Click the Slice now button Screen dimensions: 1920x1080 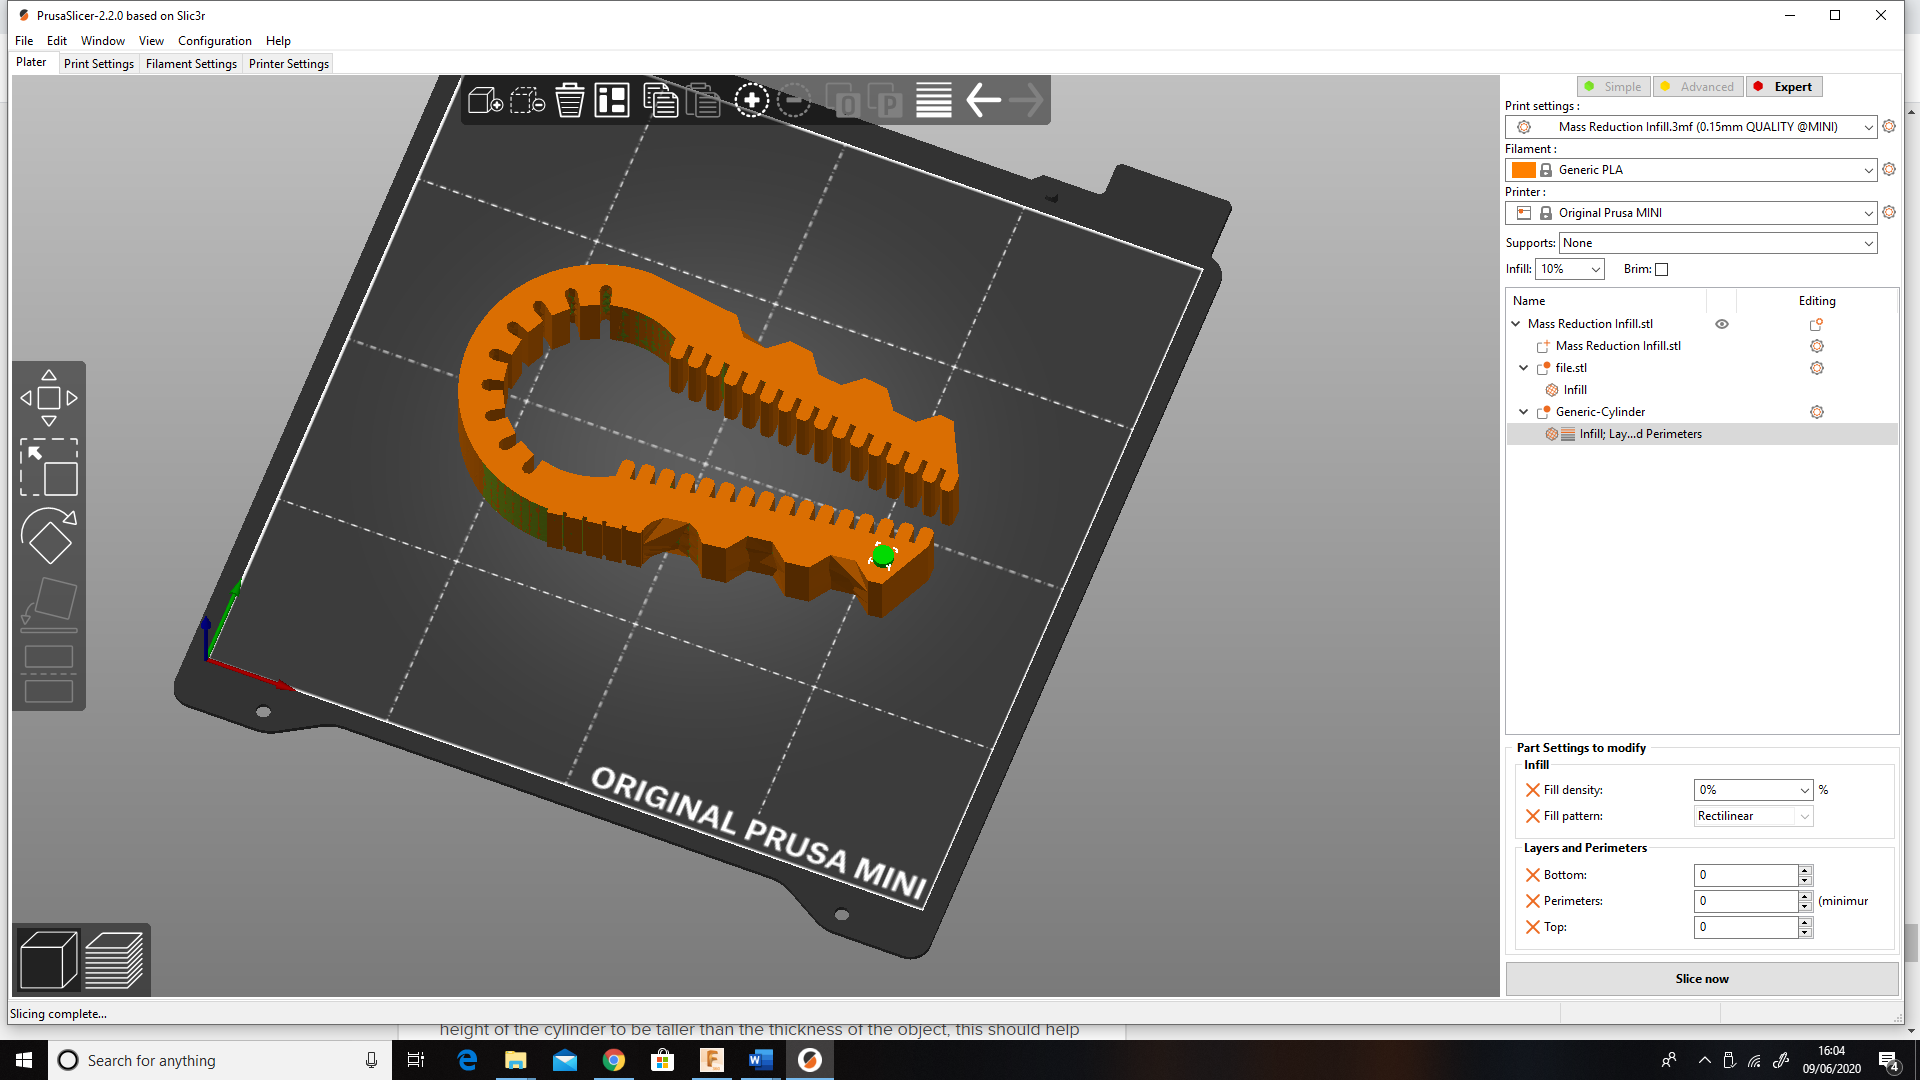coord(1702,979)
